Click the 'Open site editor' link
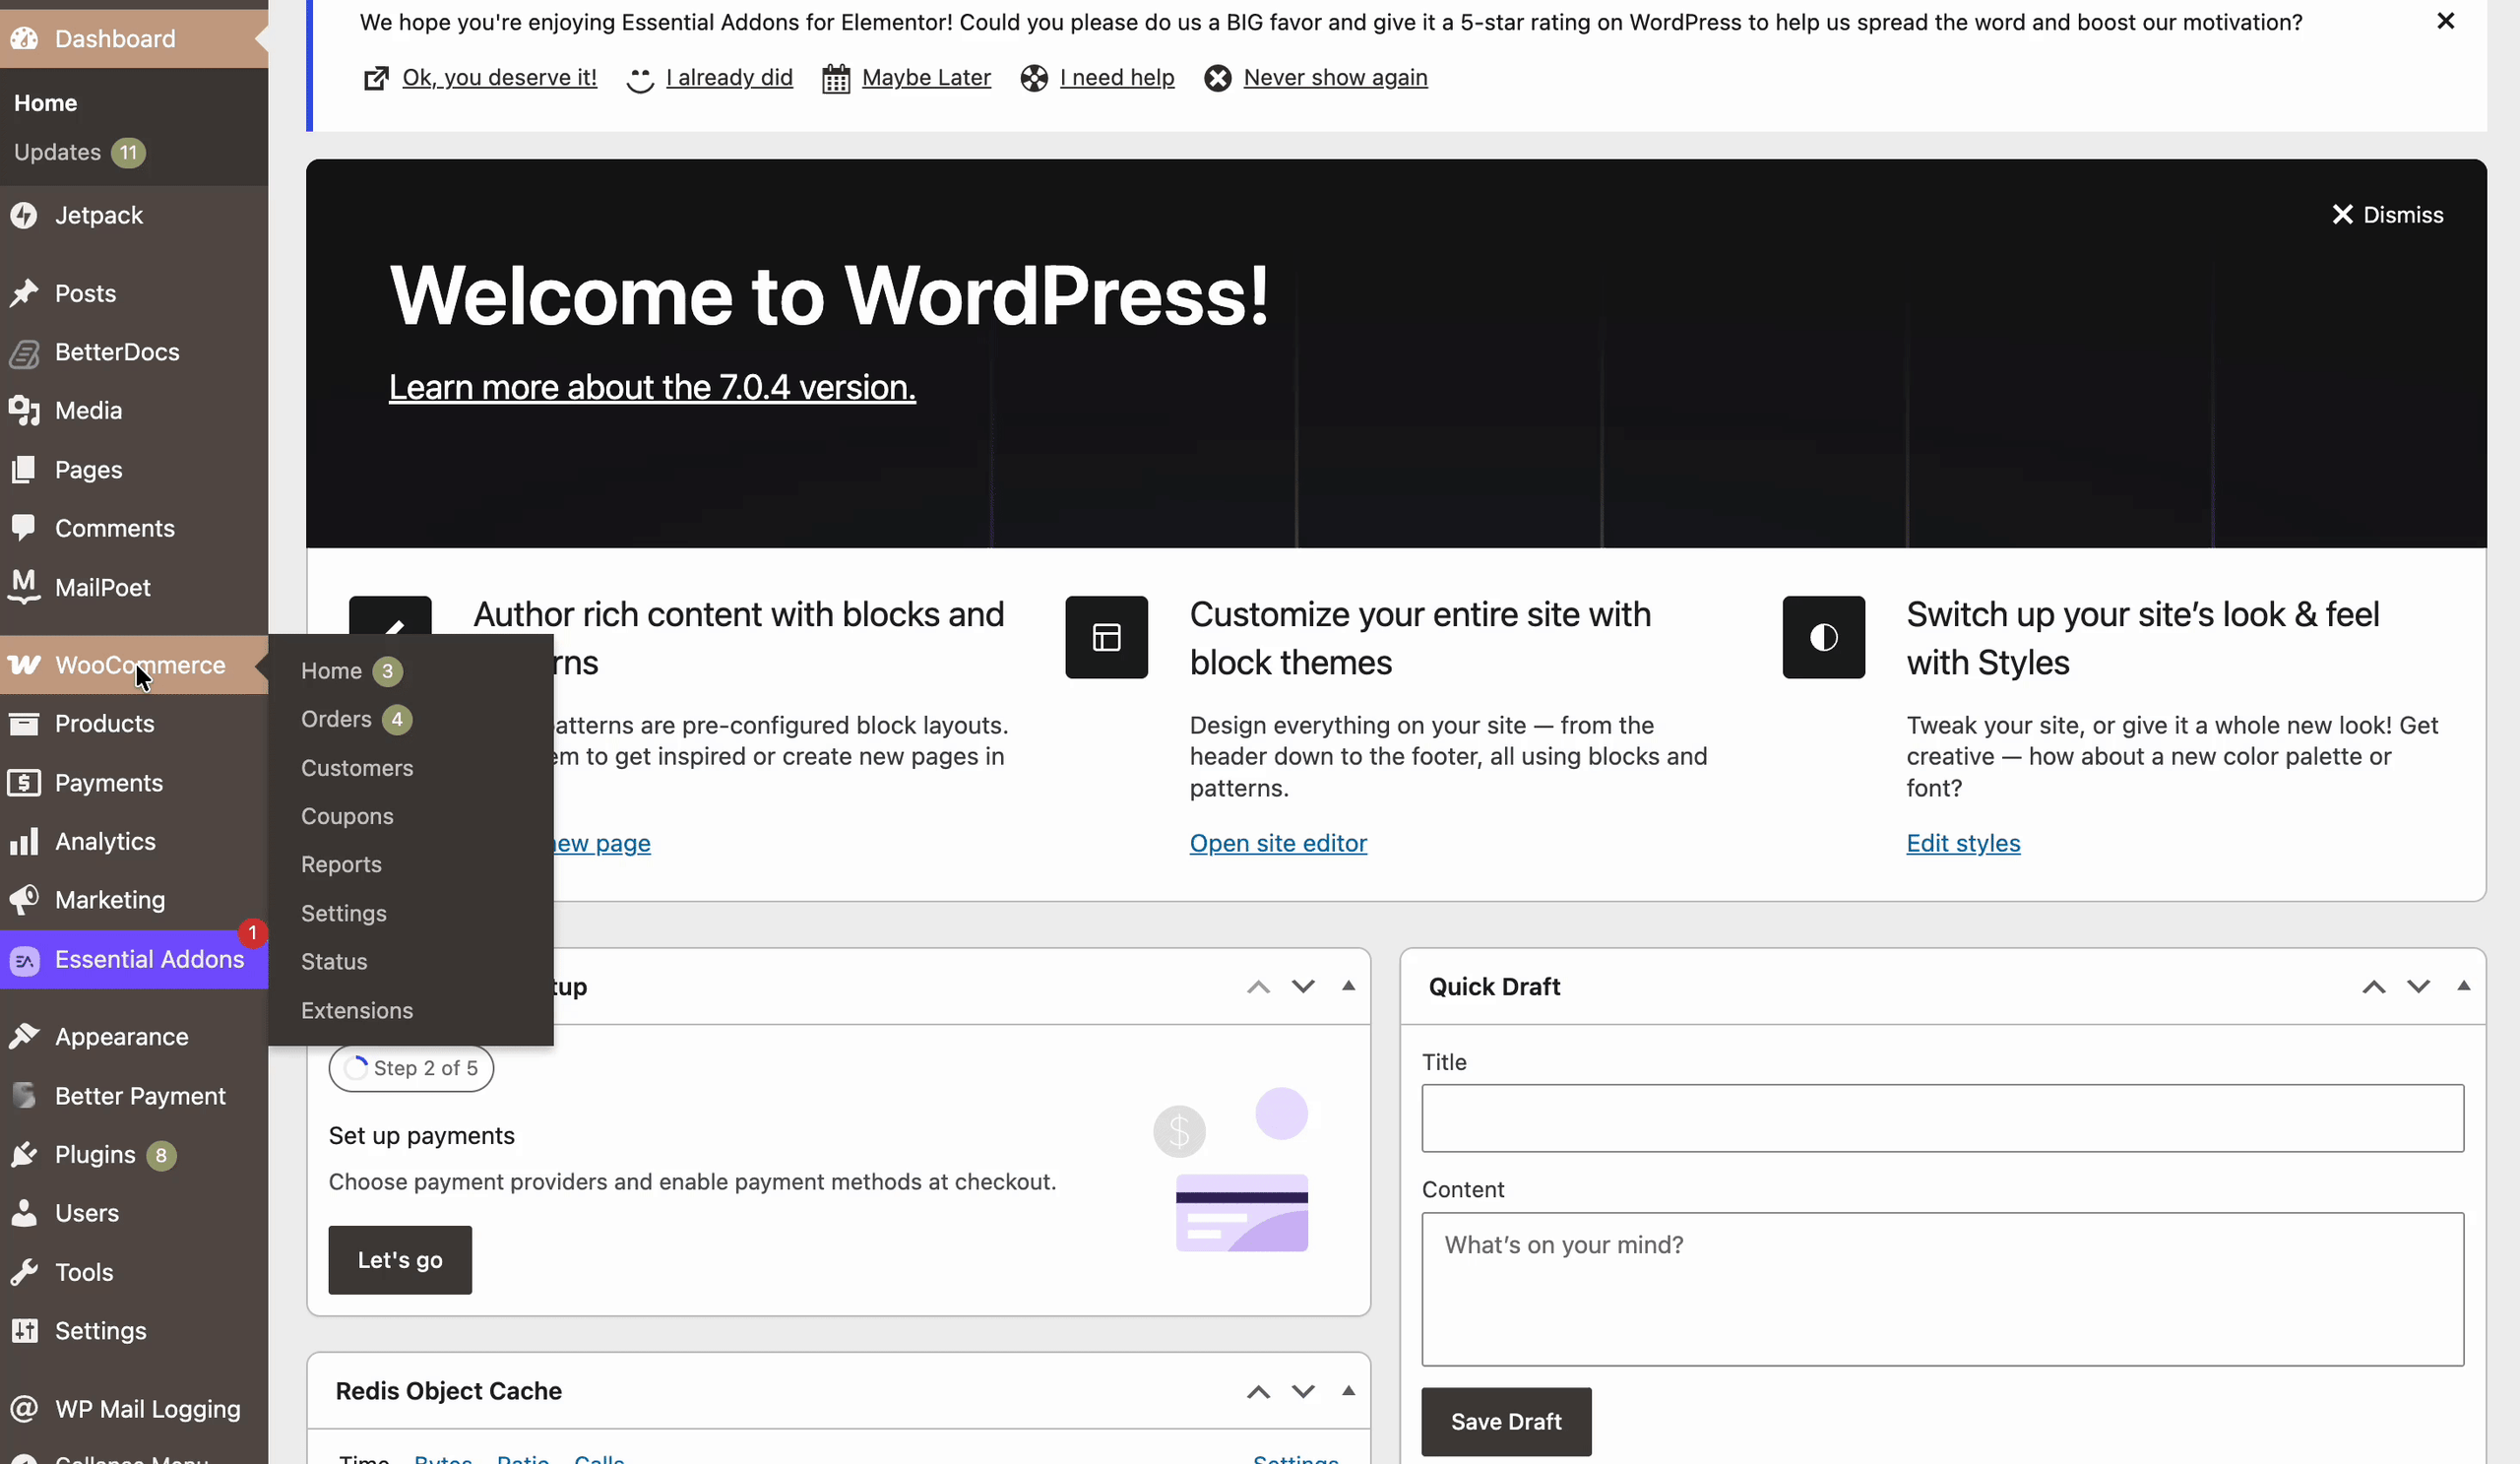This screenshot has width=2520, height=1464. [x=1278, y=843]
